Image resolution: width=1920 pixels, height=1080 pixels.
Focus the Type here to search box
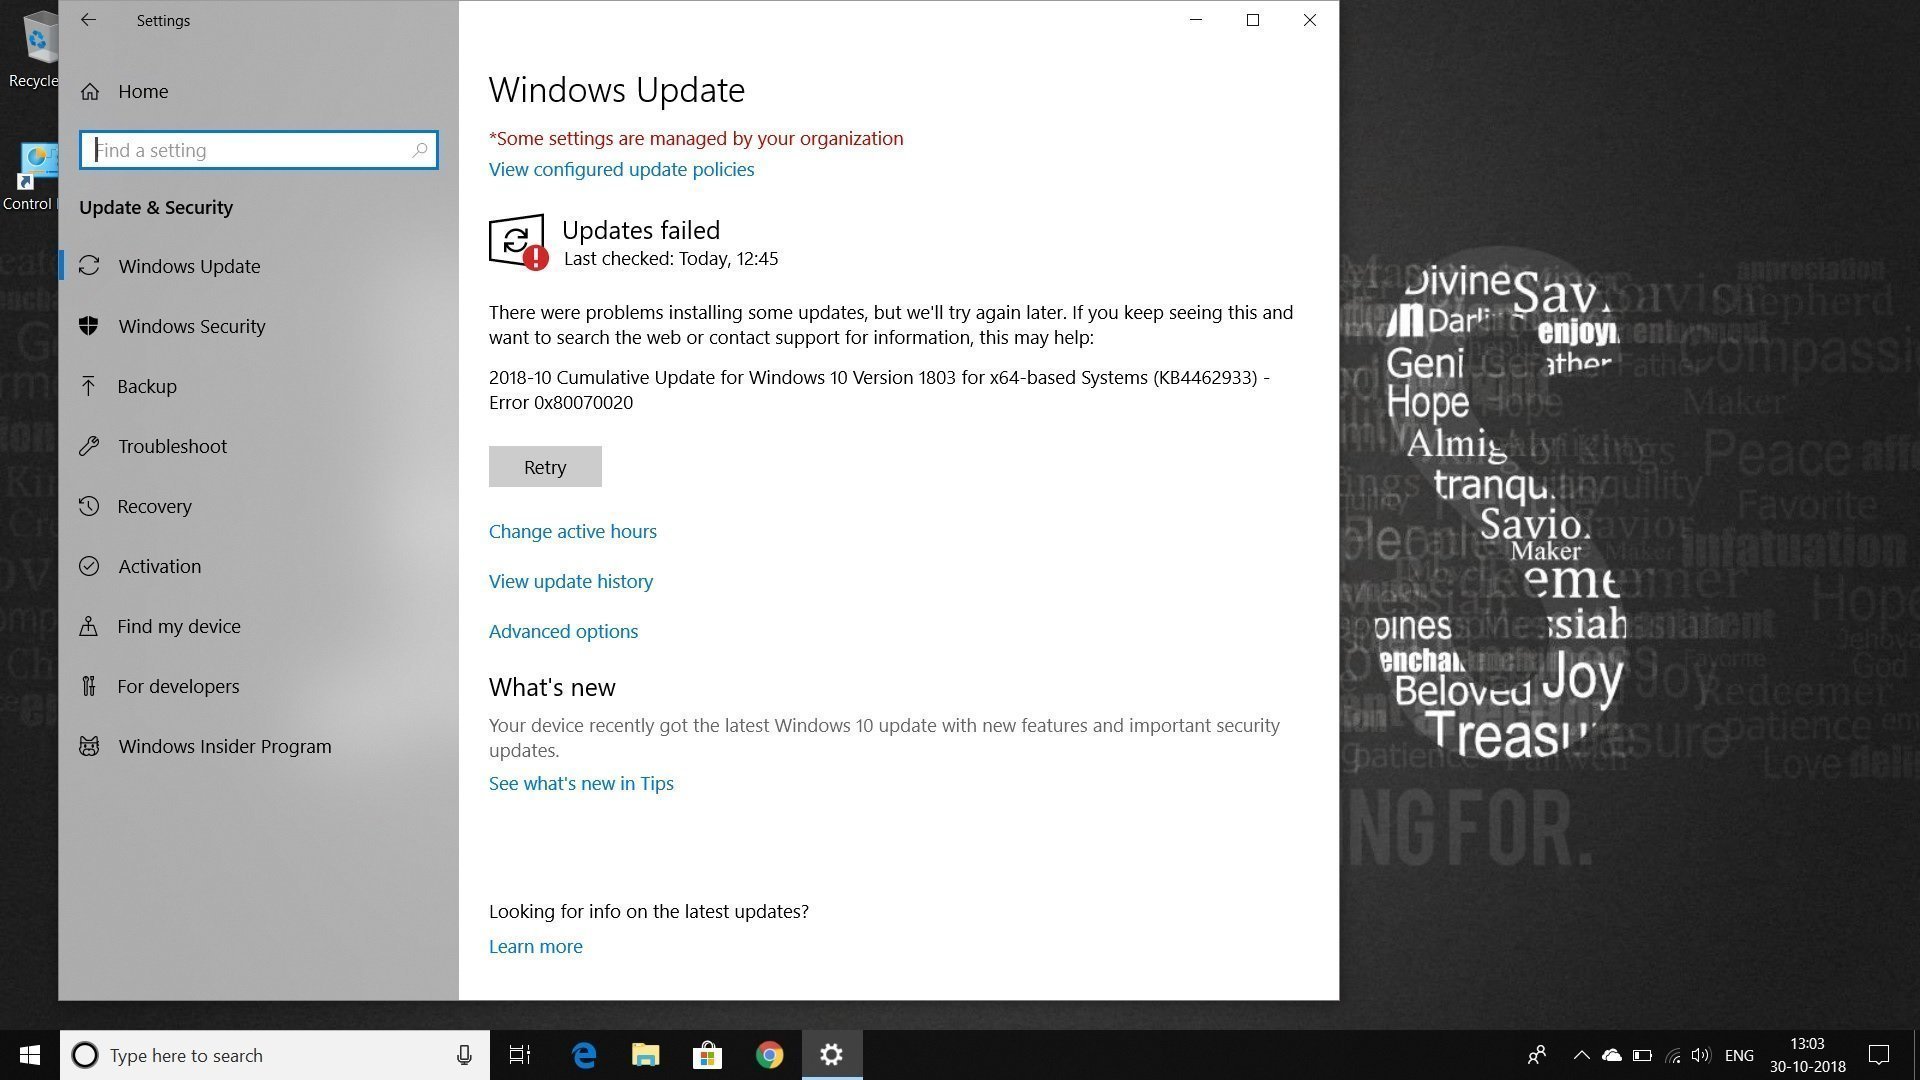(x=275, y=1055)
